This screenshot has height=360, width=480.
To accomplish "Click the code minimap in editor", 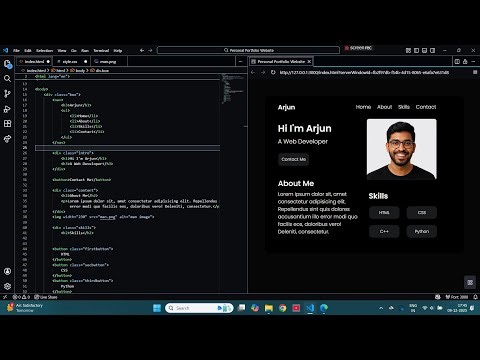I will point(233,88).
